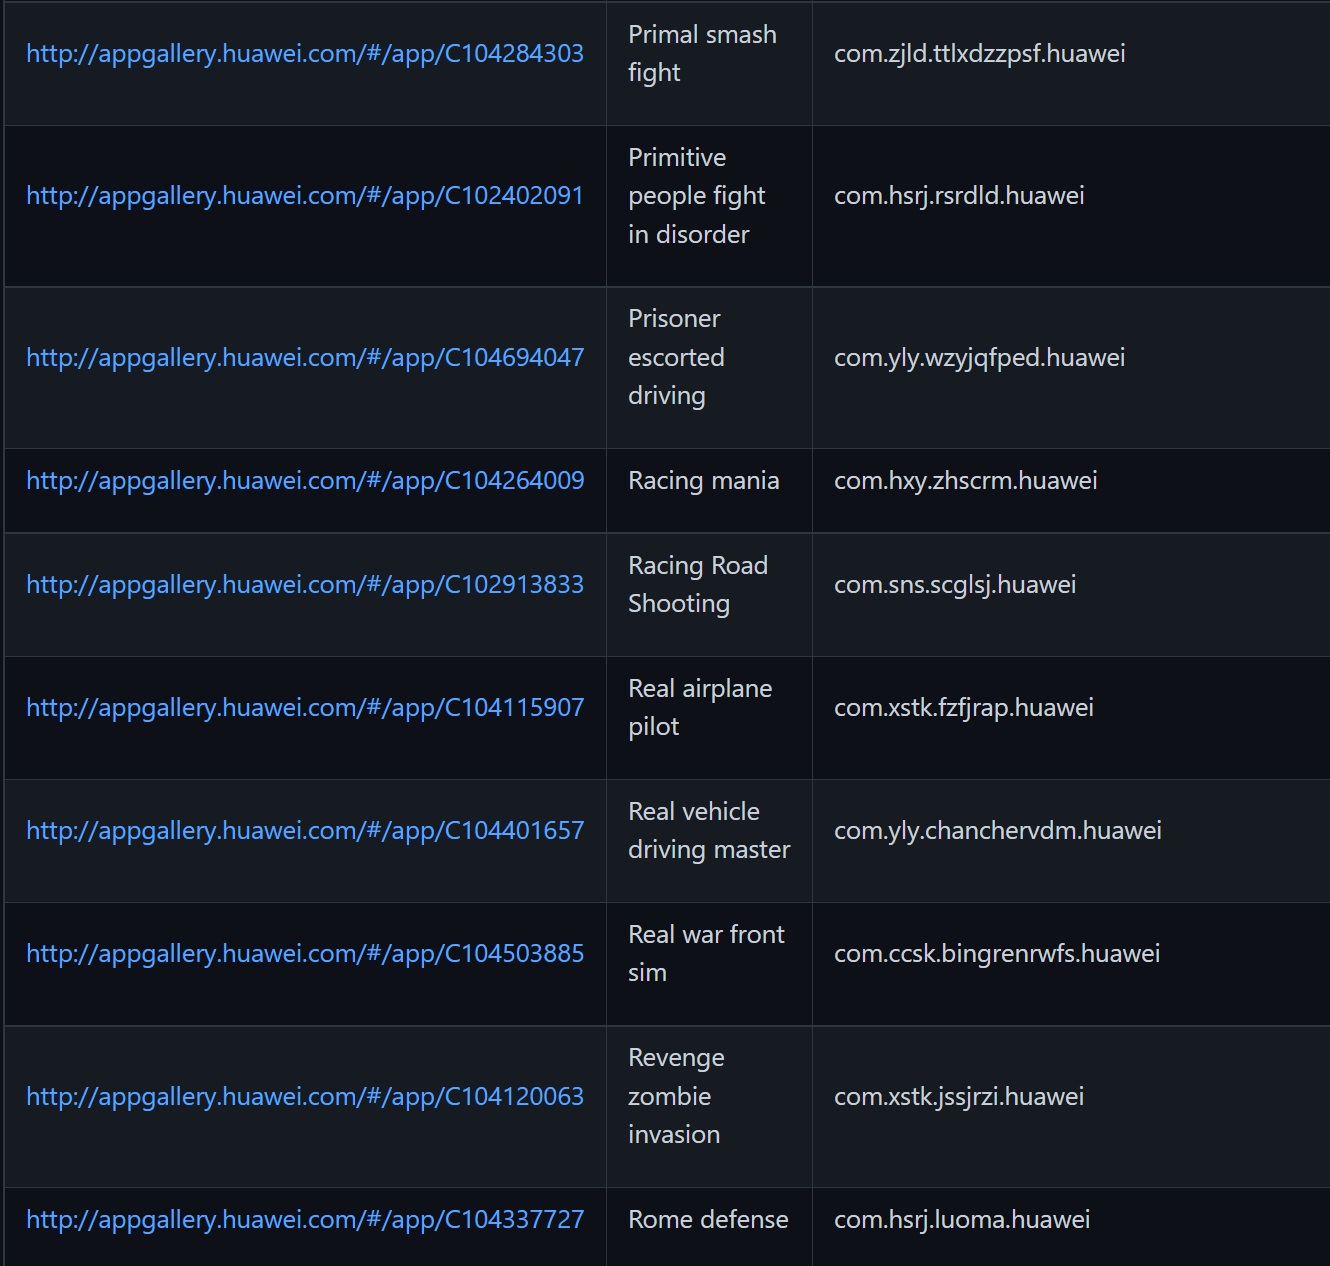
Task: Click the "Rome defense" app name
Action: coord(708,1220)
